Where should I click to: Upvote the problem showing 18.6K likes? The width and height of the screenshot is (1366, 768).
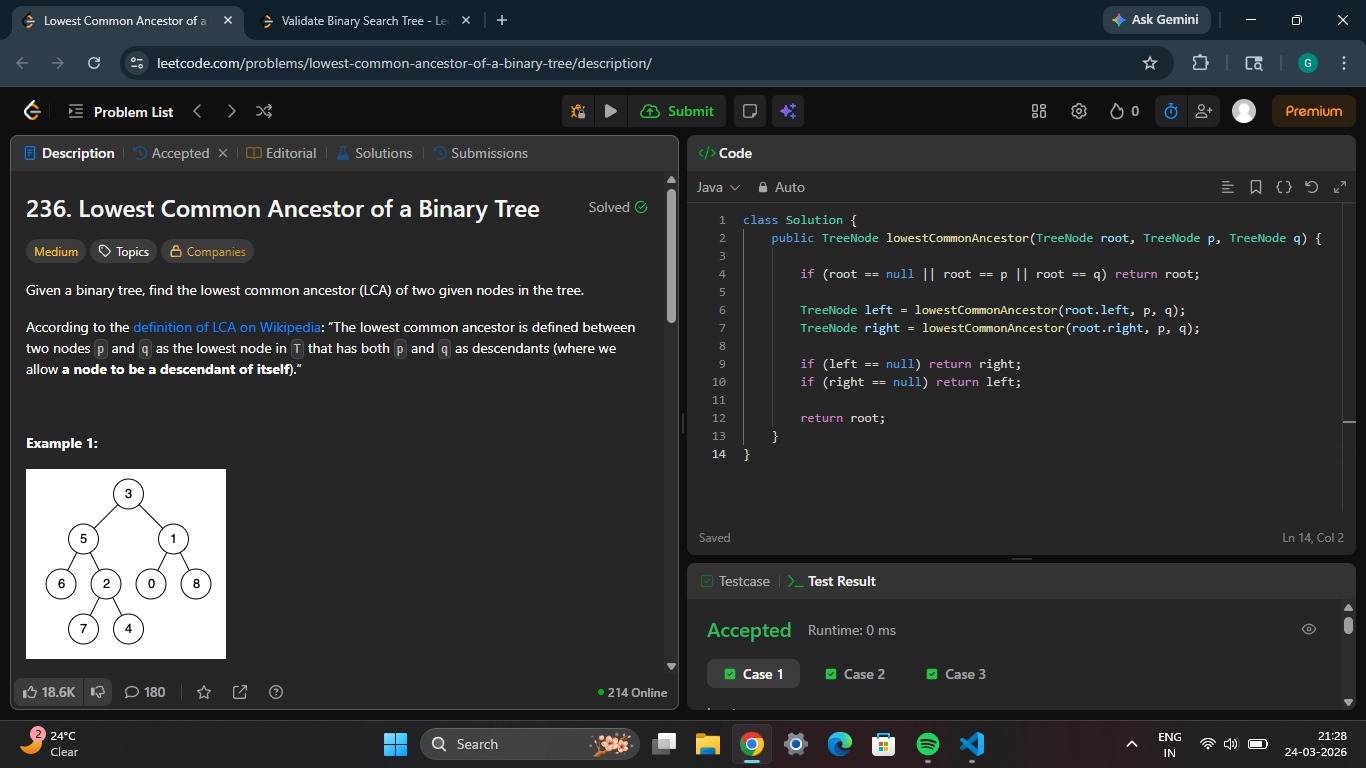point(48,692)
